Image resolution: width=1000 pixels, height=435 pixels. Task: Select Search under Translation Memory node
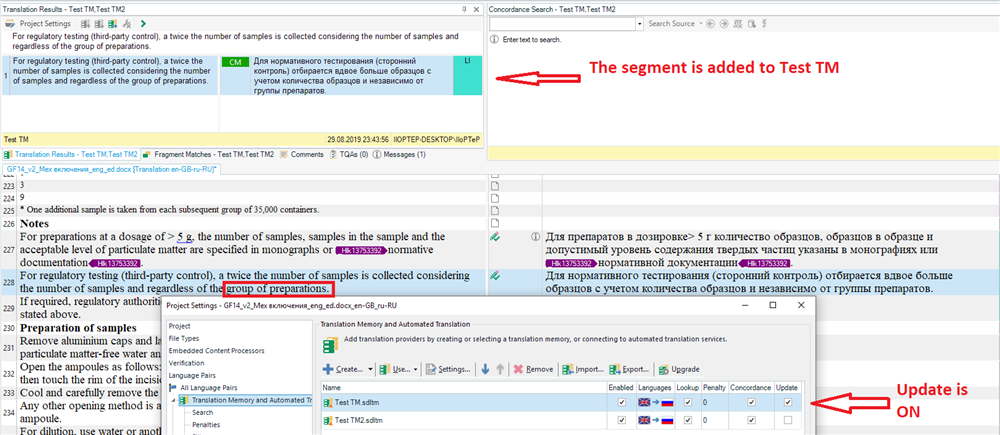tap(202, 412)
